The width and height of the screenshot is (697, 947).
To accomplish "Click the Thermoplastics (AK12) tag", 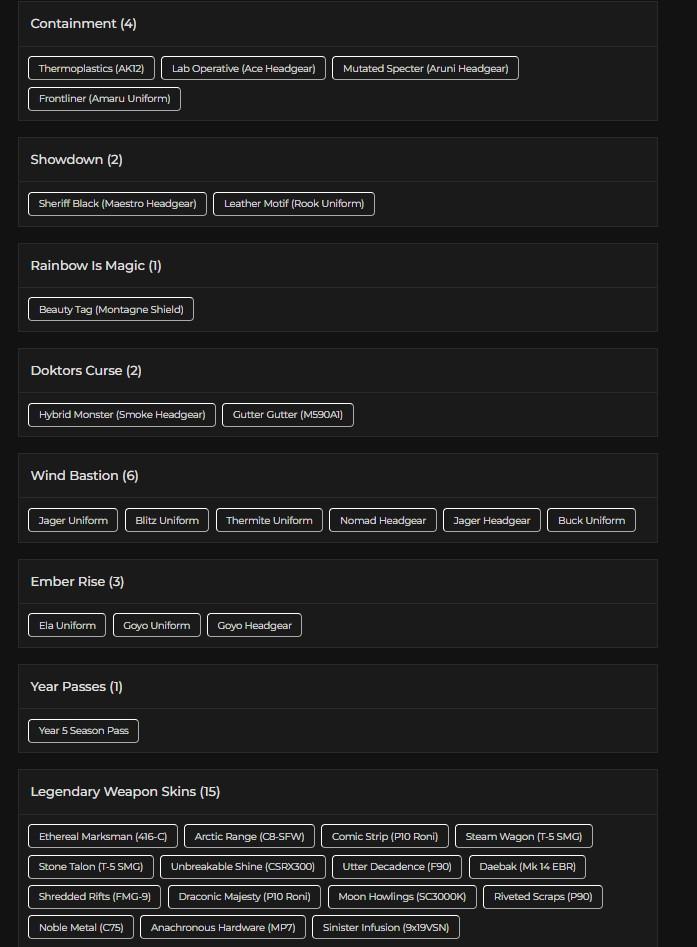I will pyautogui.click(x=91, y=69).
